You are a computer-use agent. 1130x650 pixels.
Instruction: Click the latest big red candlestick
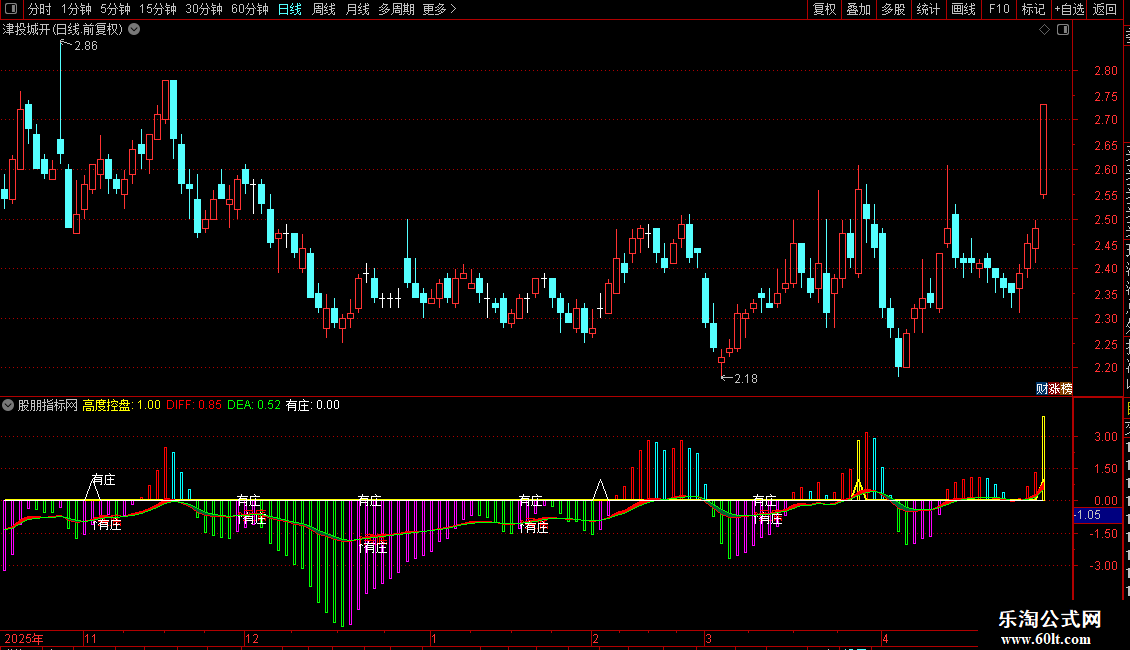tap(1044, 149)
